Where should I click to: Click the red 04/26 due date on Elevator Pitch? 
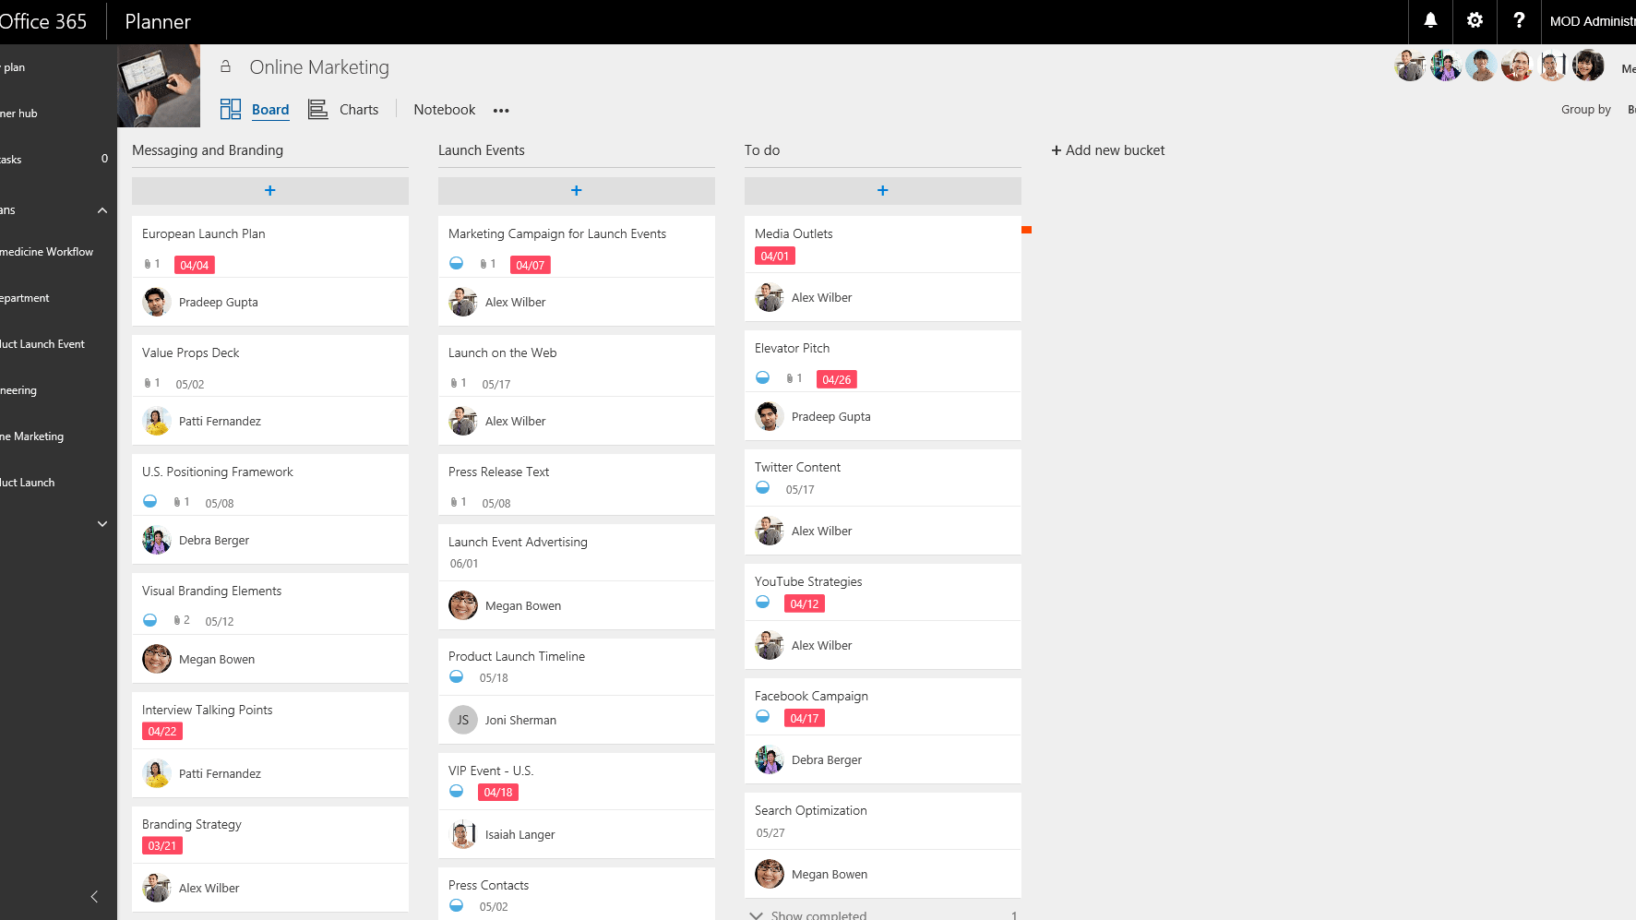coord(836,379)
